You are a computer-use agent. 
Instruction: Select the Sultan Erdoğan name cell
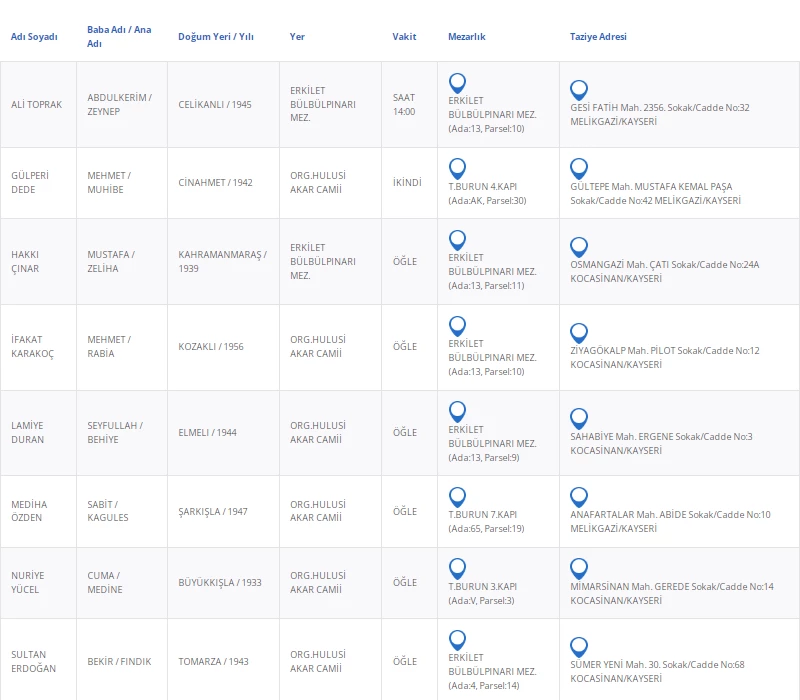point(34,661)
